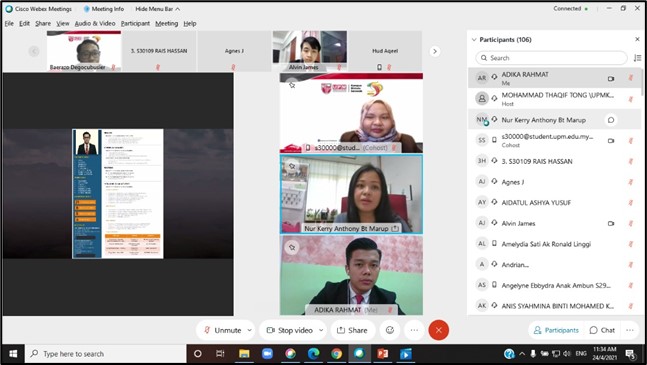The width and height of the screenshot is (647, 365).
Task: Open the View menu
Action: [x=63, y=24]
